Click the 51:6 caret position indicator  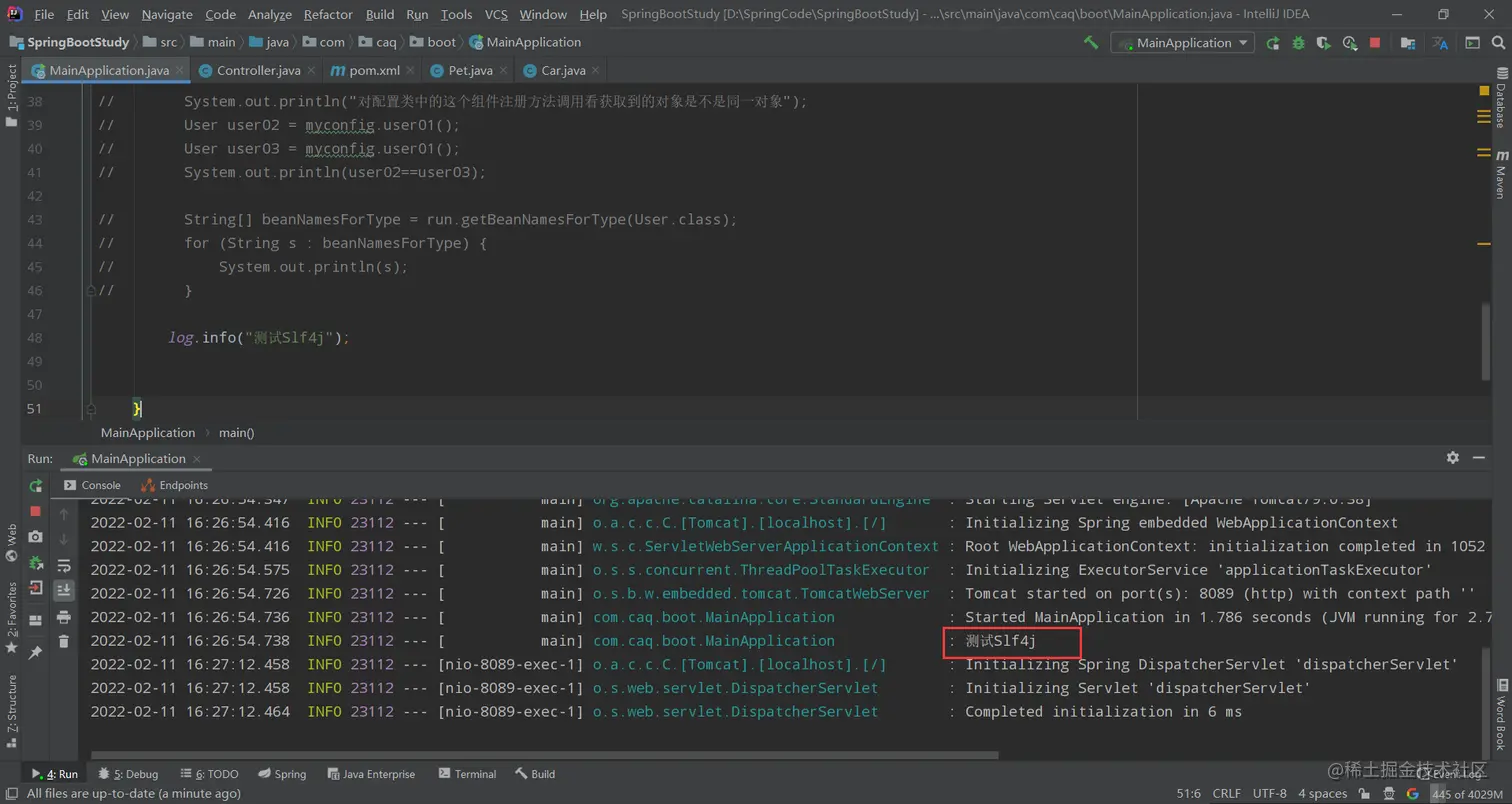point(1189,794)
